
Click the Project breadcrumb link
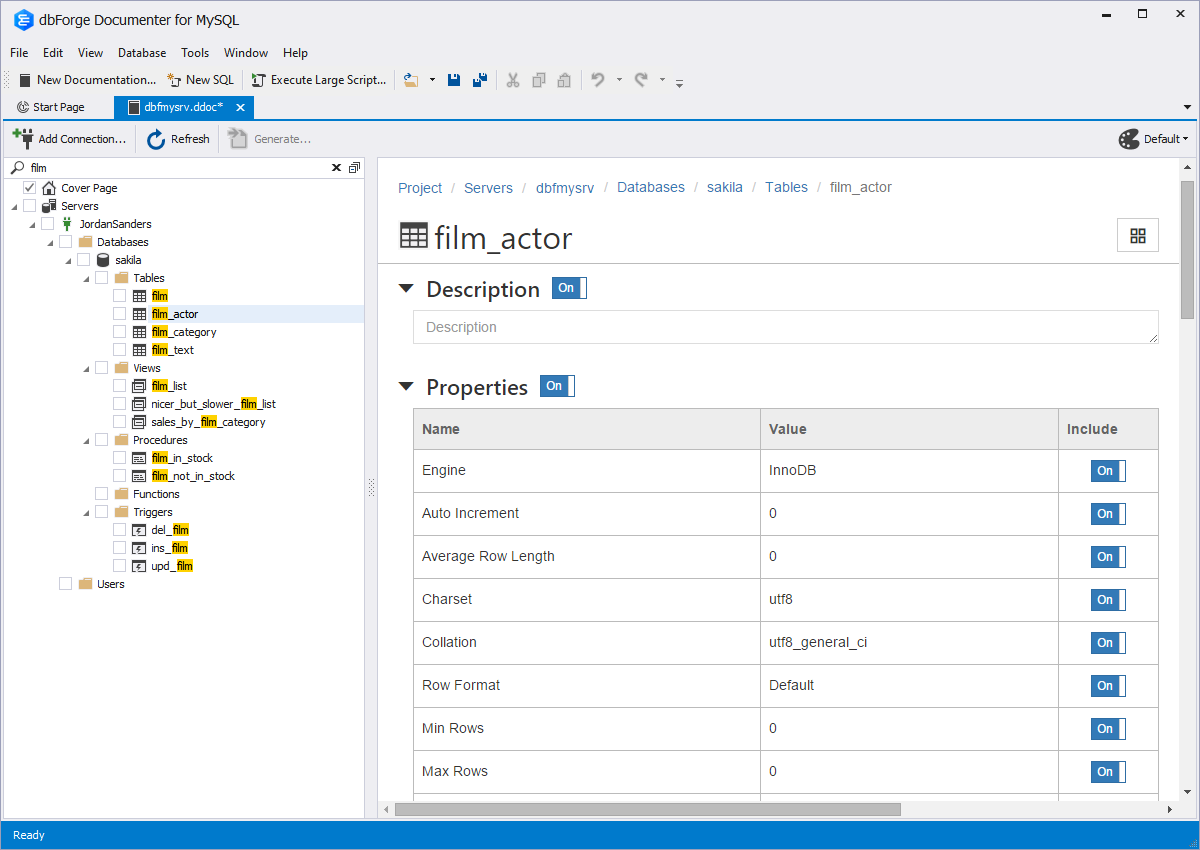pos(420,187)
